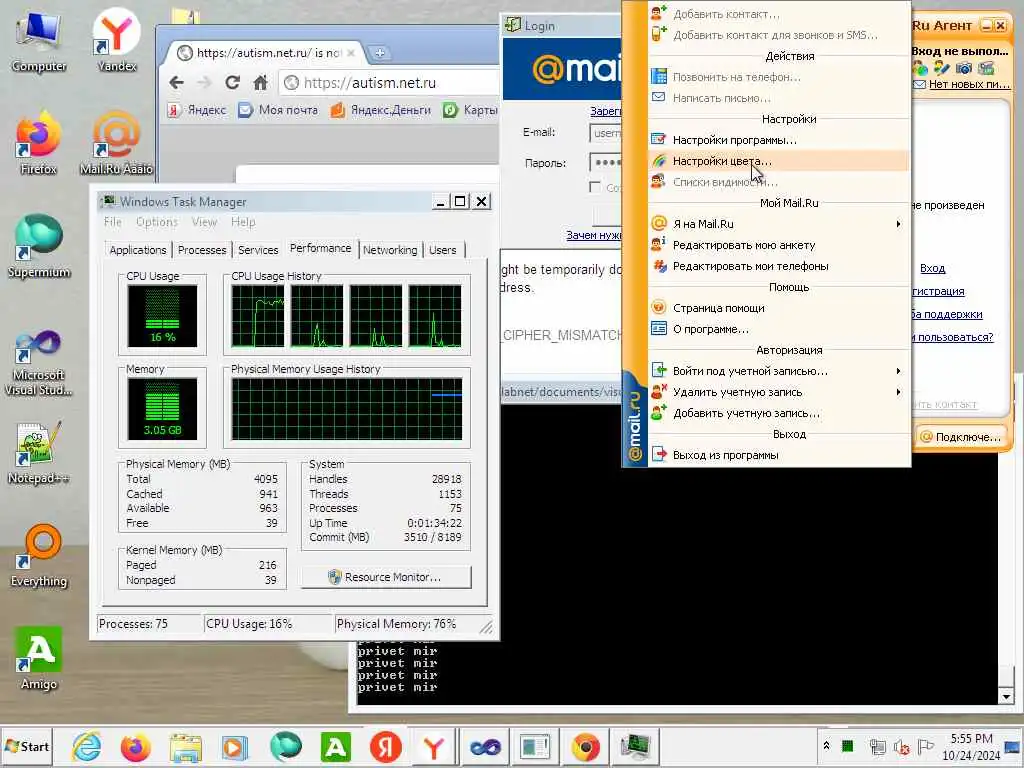The height and width of the screenshot is (768, 1024).
Task: Close the autism.net.ru browser tab
Action: coord(351,53)
